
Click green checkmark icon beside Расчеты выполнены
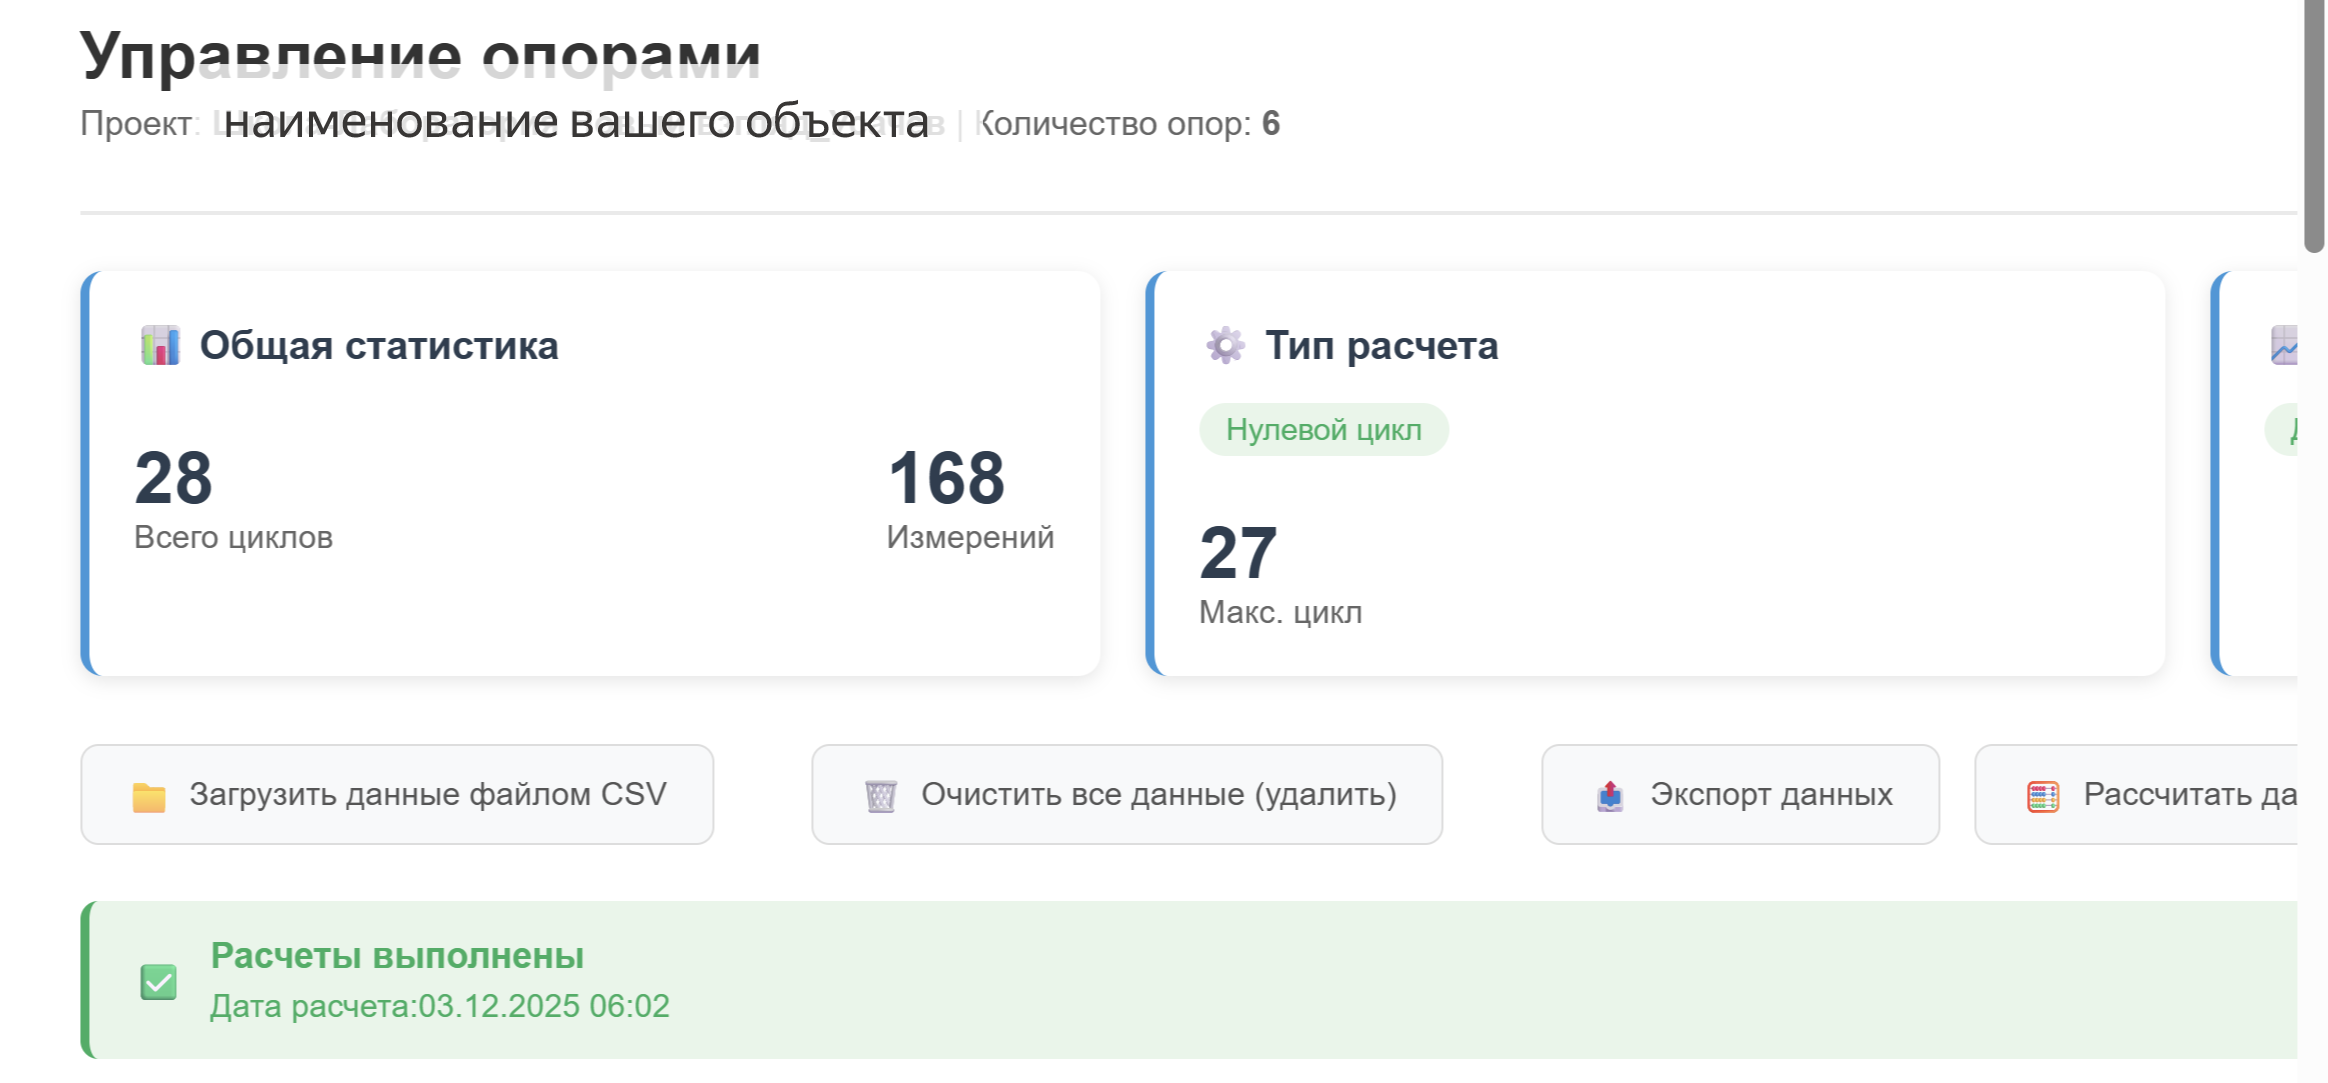click(x=159, y=982)
